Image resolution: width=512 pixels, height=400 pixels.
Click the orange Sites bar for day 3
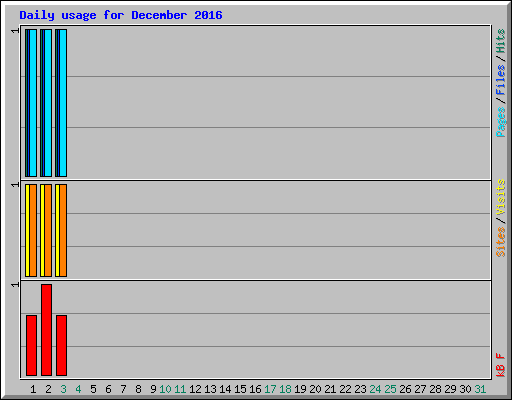click(x=63, y=230)
